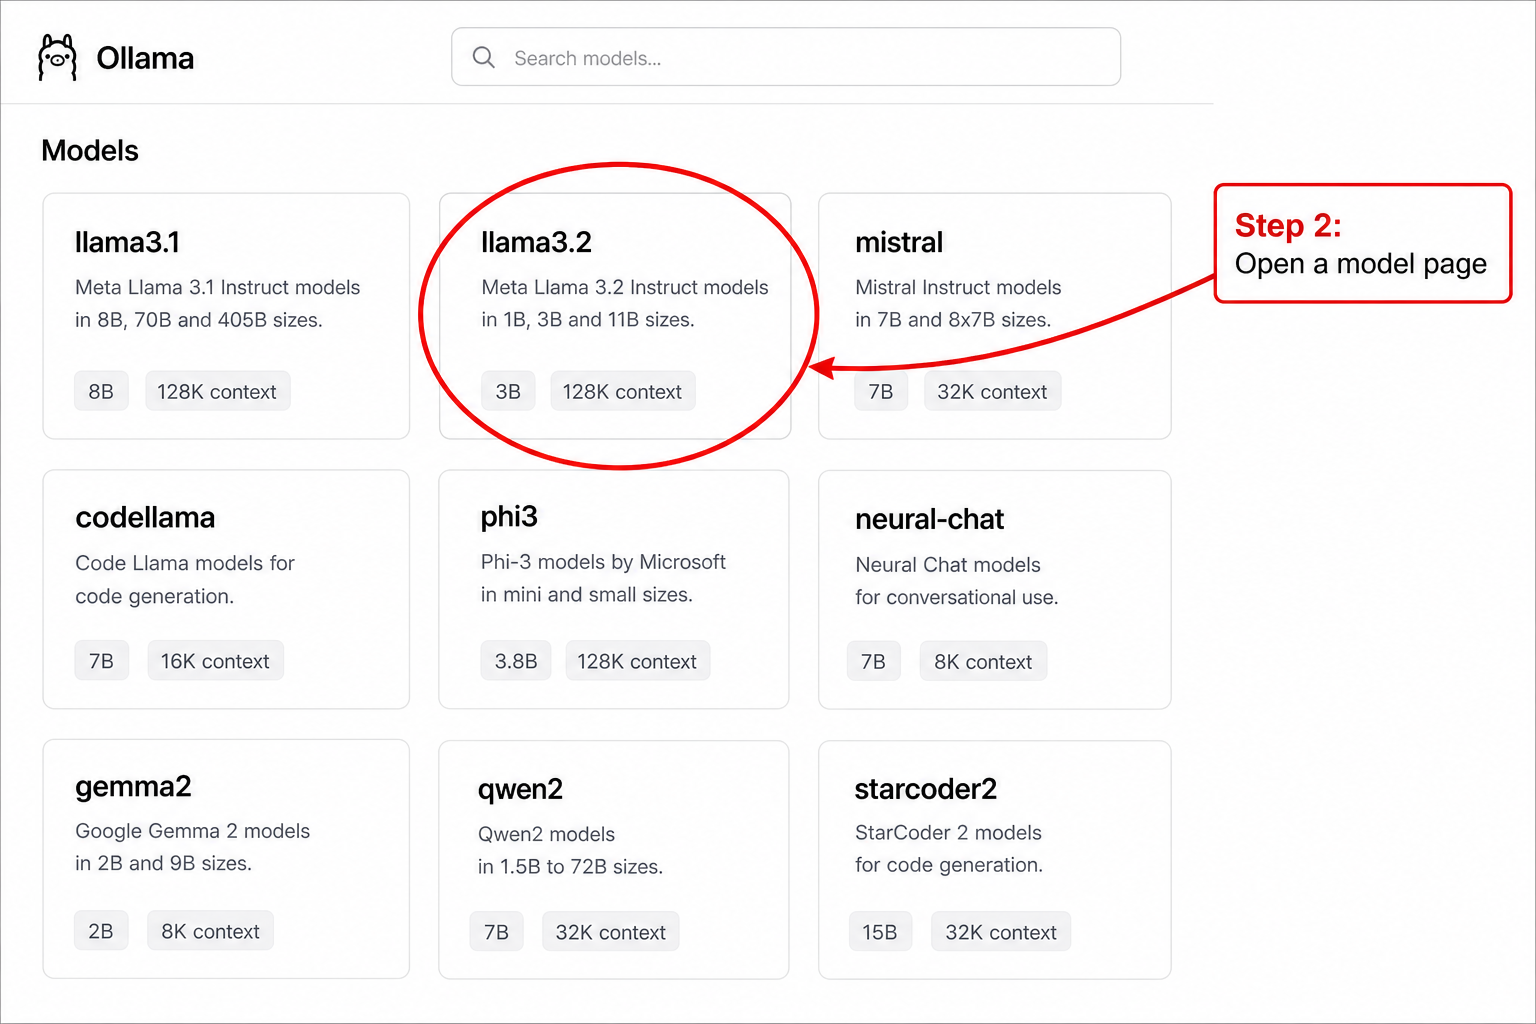
Task: Click the search magnifier icon
Action: 484,57
